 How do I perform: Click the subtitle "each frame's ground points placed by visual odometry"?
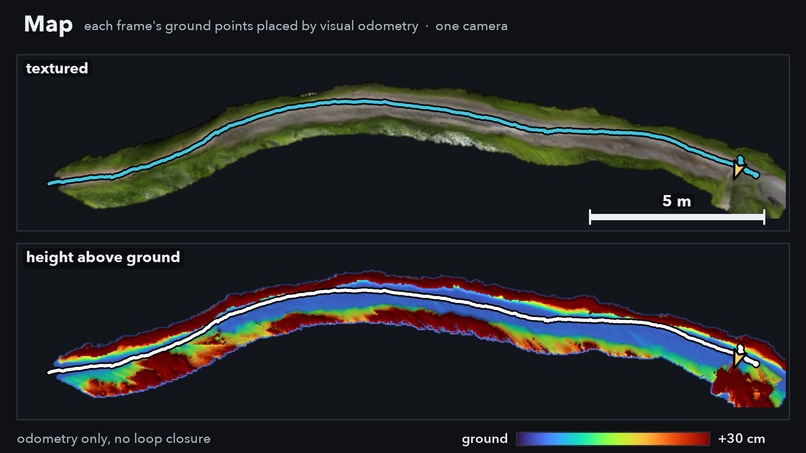(x=251, y=26)
